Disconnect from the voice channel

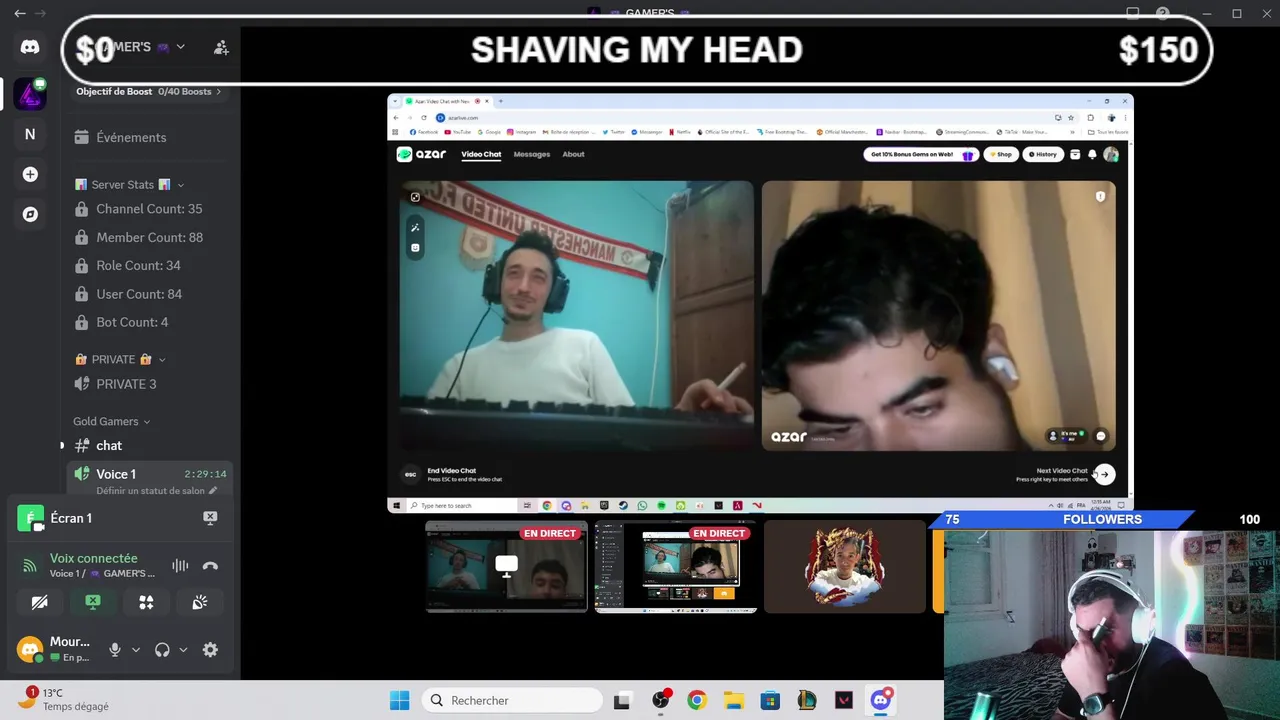pos(210,565)
